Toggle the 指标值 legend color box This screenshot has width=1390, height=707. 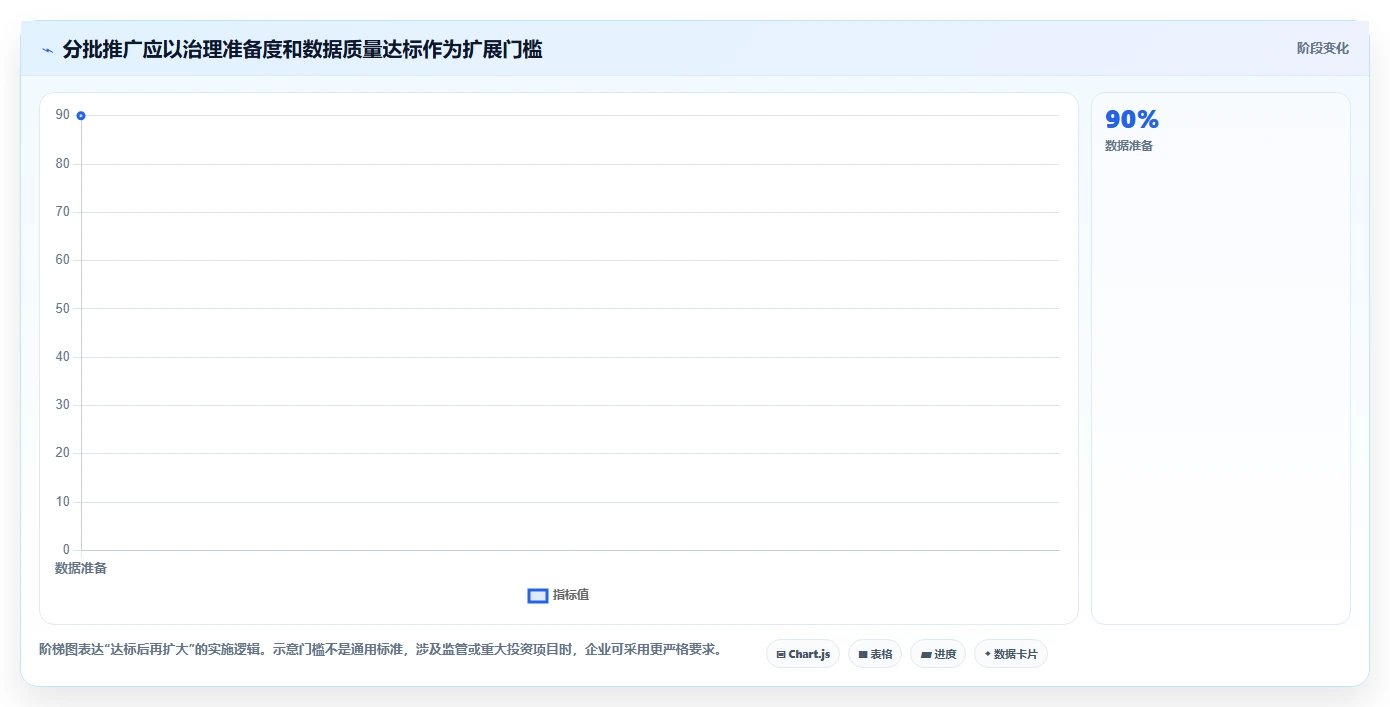click(538, 596)
